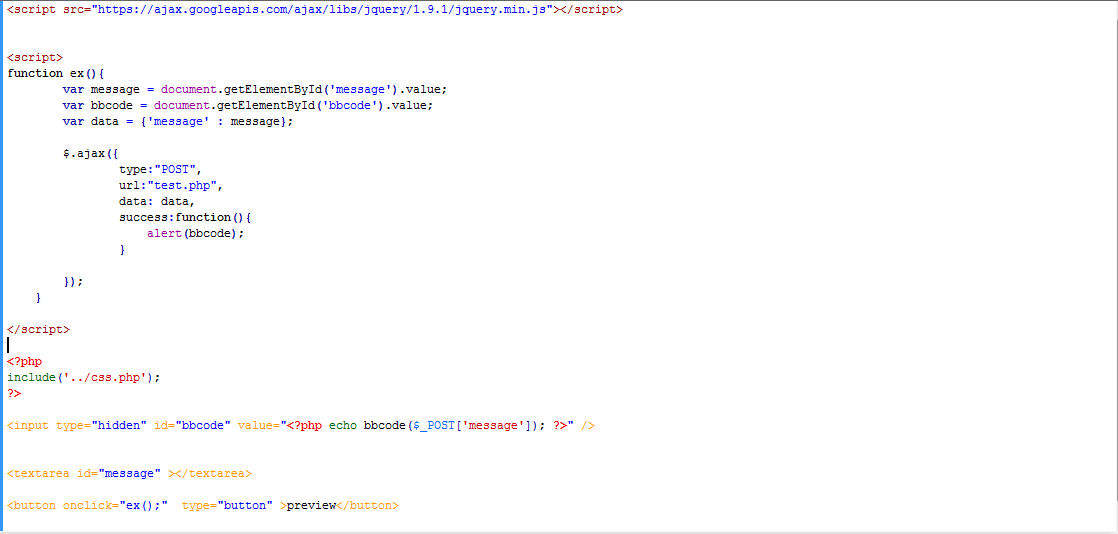Click the 'alert(bbcode);' line
This screenshot has width=1118, height=534.
tap(196, 233)
